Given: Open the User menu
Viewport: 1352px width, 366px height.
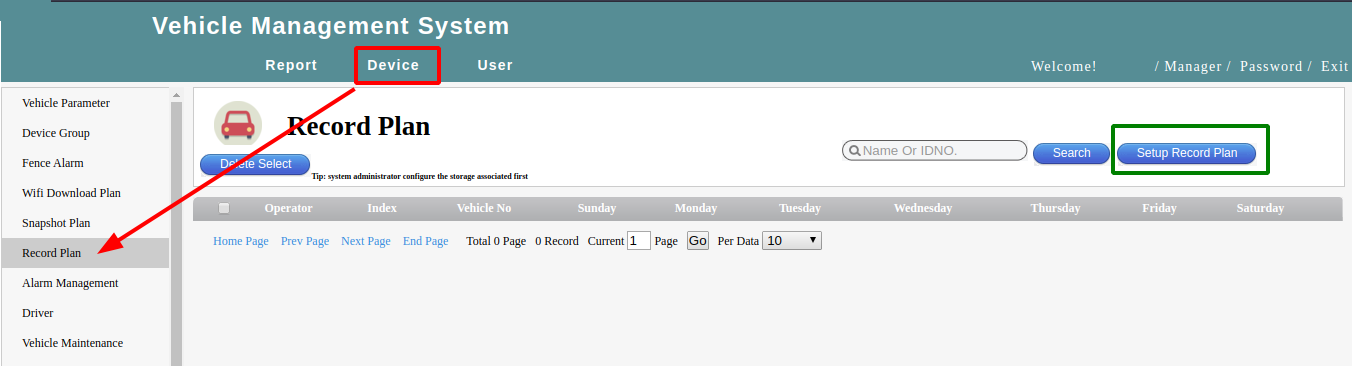Looking at the screenshot, I should [495, 65].
